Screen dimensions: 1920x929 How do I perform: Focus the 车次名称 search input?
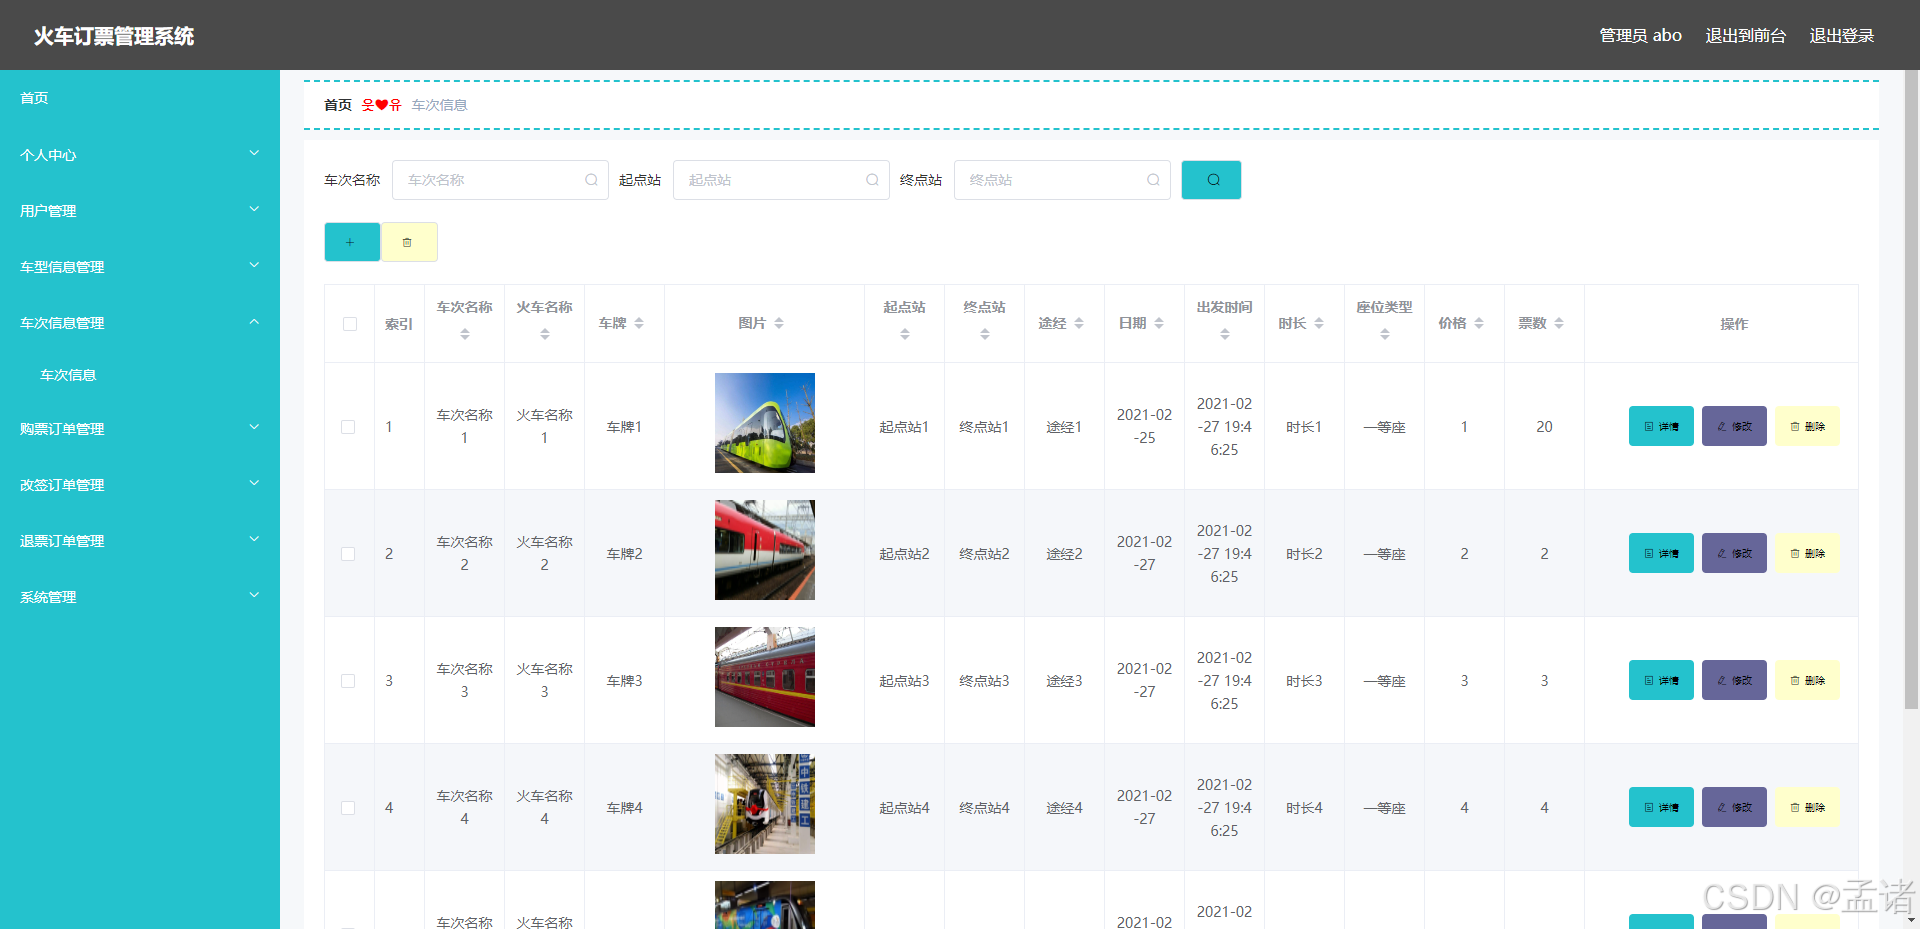click(500, 180)
